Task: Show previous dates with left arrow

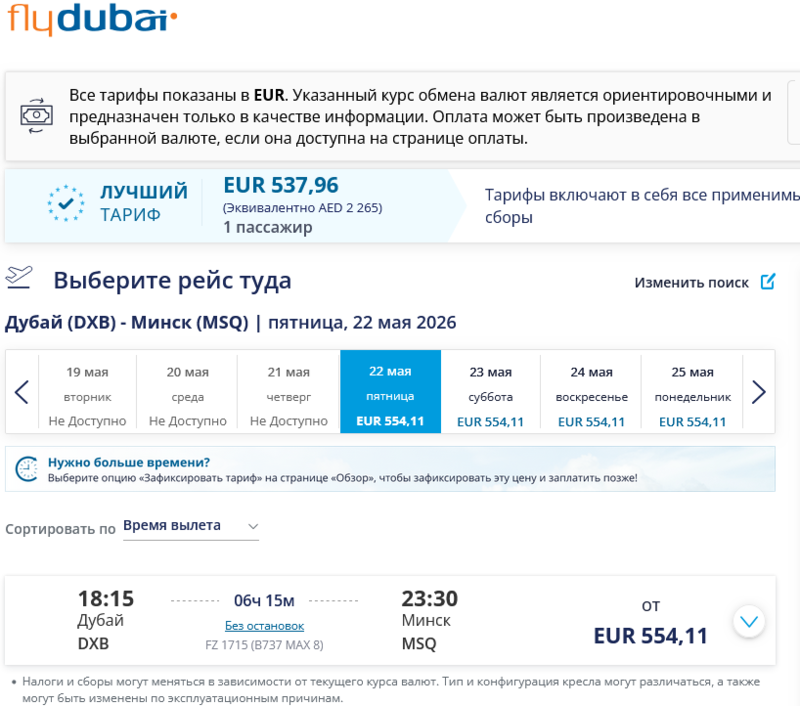Action: pyautogui.click(x=21, y=392)
